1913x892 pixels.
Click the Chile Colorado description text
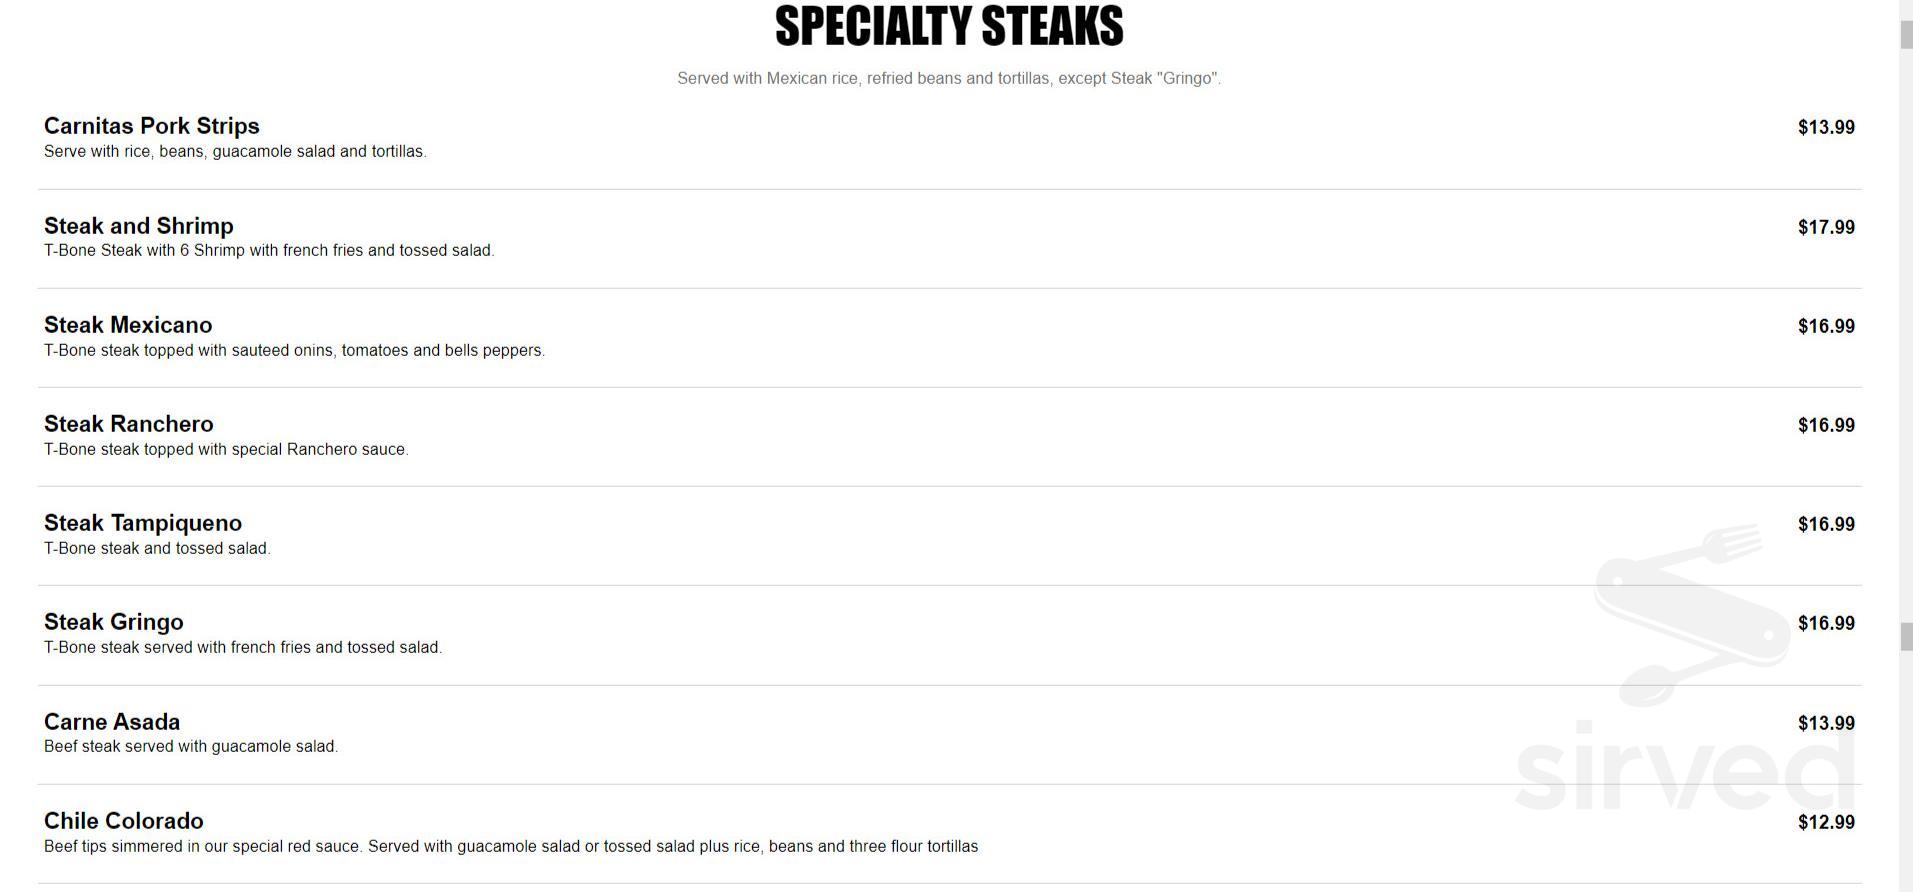511,846
